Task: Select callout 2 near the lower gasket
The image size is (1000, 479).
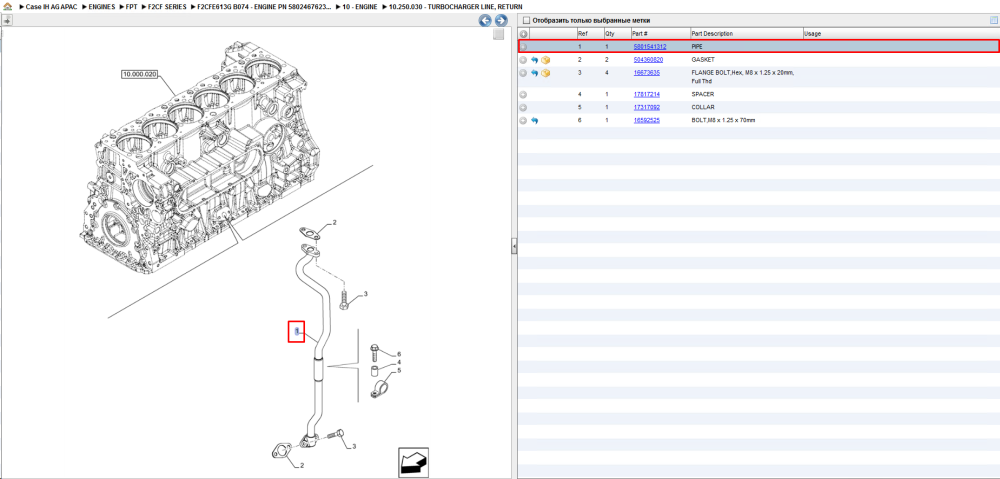Action: click(302, 466)
